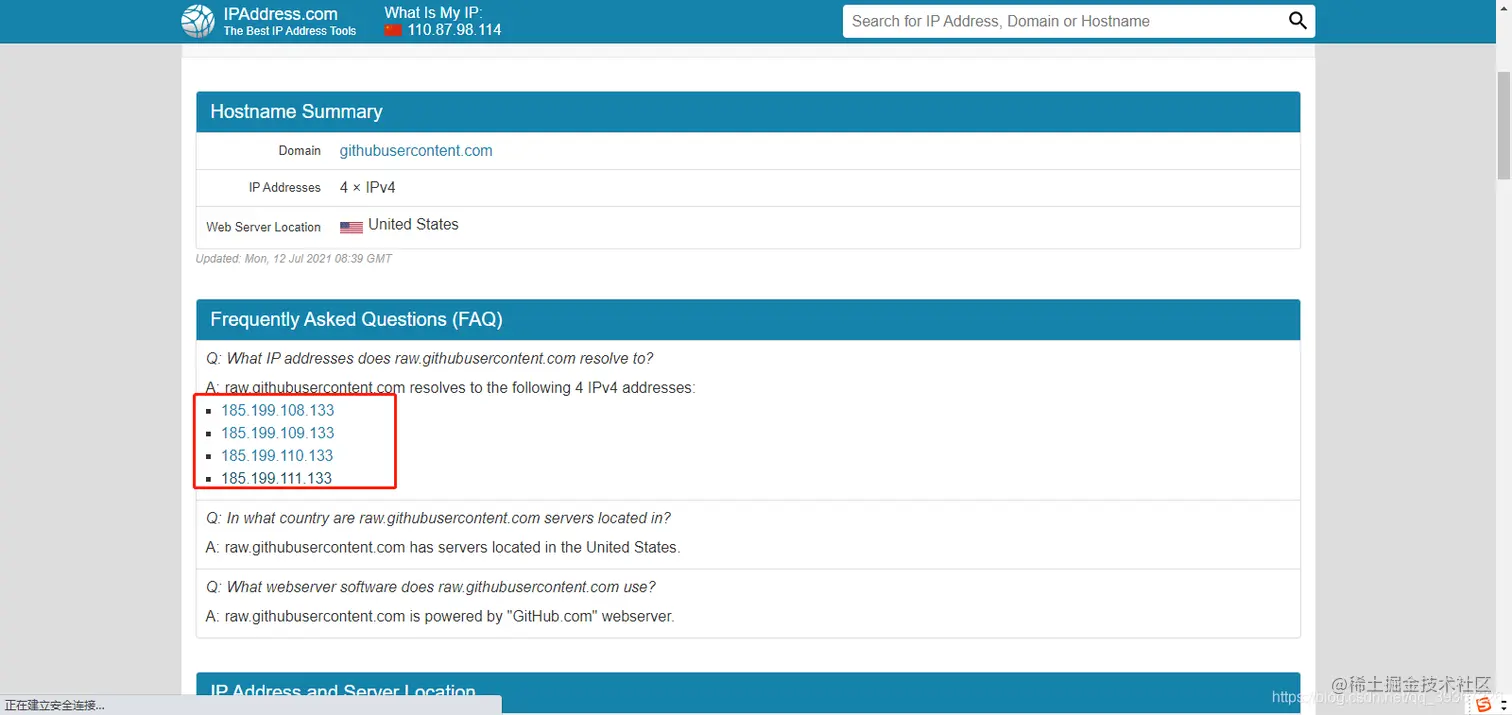
Task: Click the '4 × IPv4' value
Action: pos(368,187)
